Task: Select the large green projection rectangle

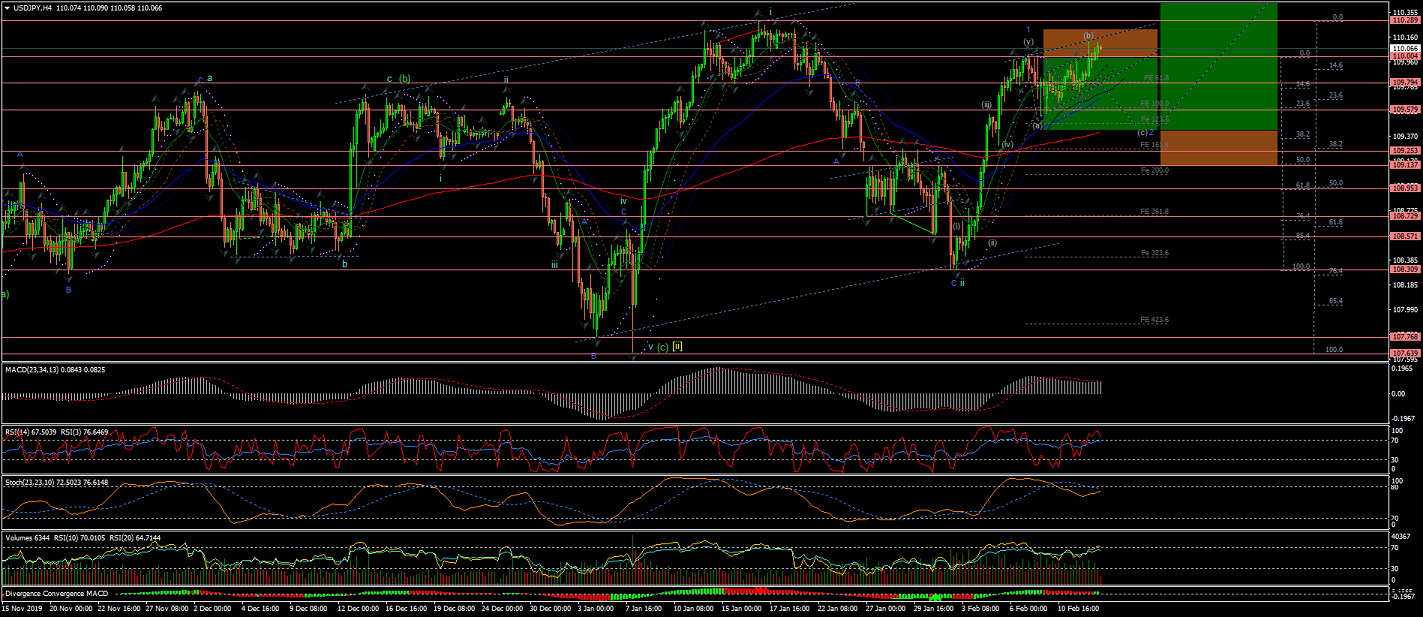Action: [1218, 65]
